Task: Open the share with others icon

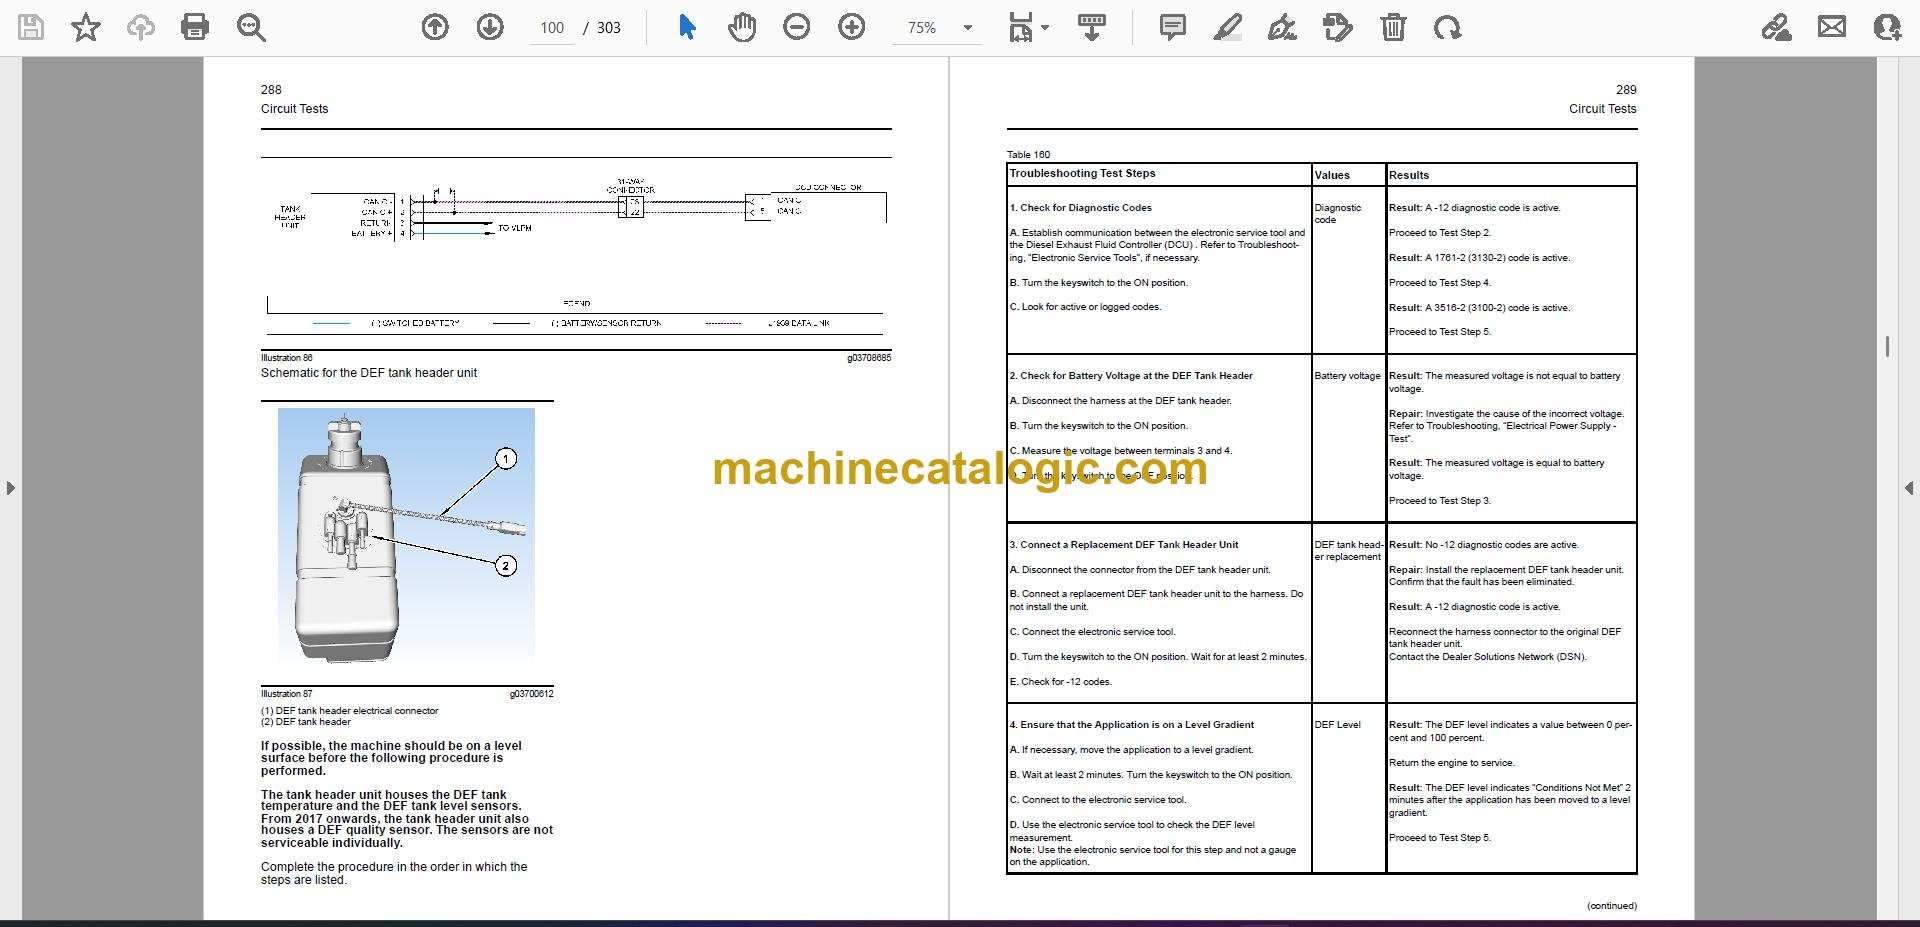Action: pyautogui.click(x=1887, y=27)
